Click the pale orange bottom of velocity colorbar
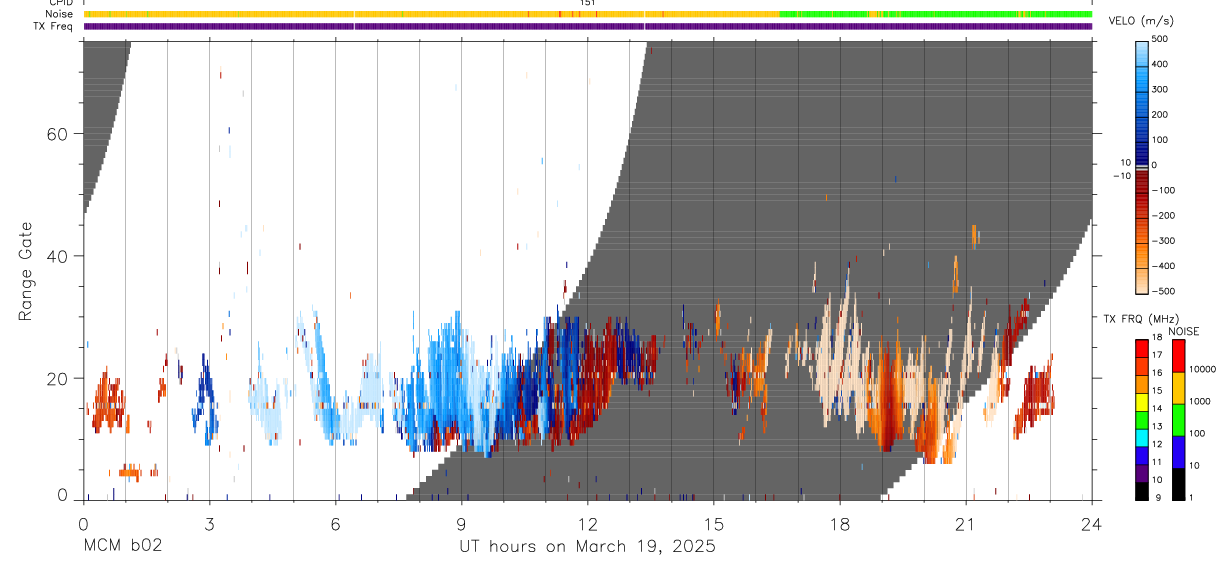This screenshot has width=1228, height=567. pyautogui.click(x=1142, y=280)
